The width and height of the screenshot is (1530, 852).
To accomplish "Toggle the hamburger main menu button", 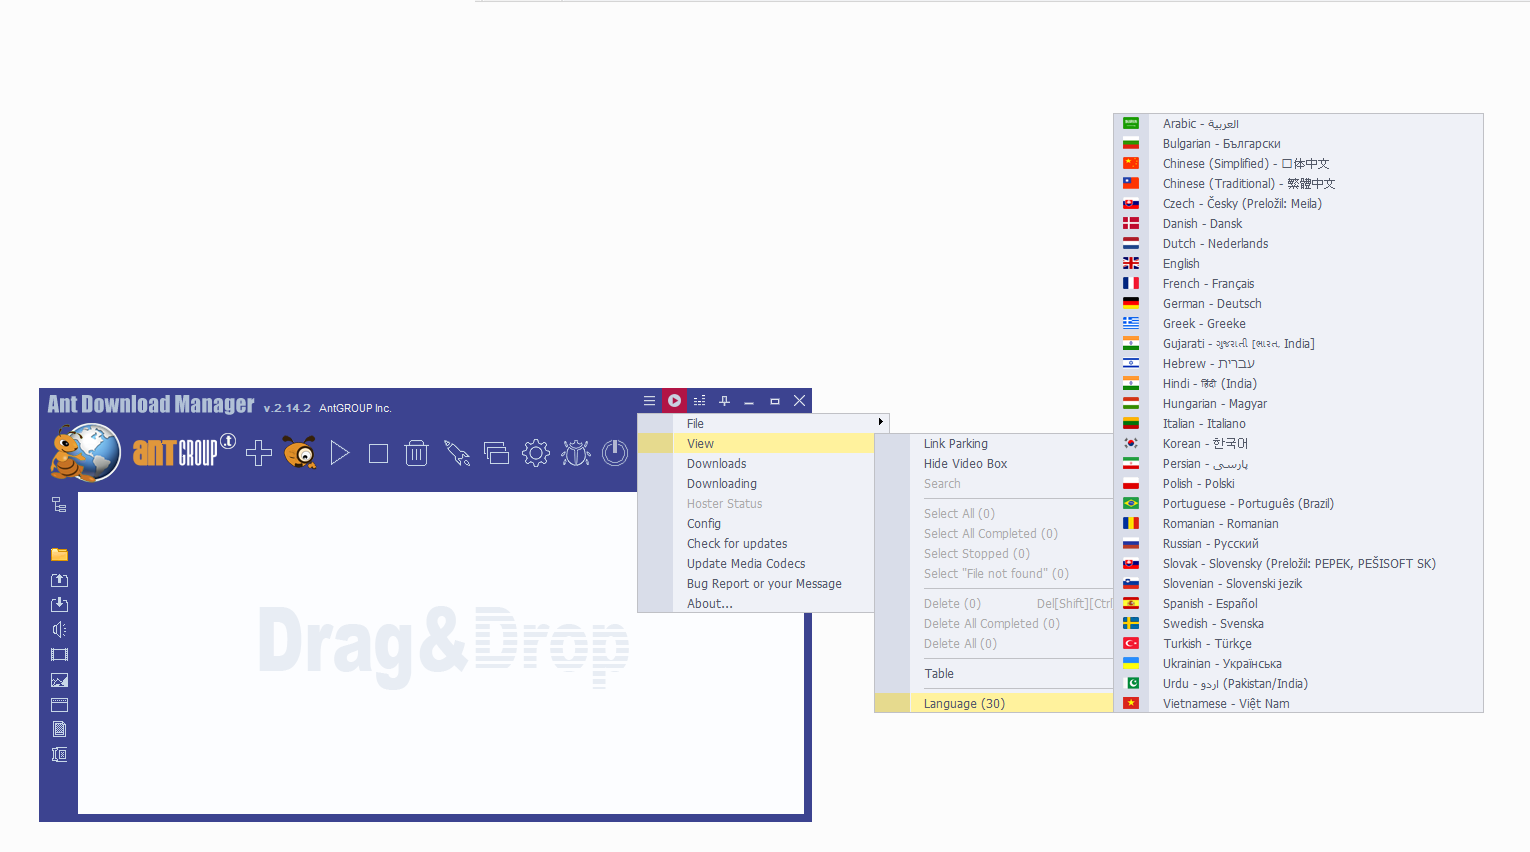I will click(x=649, y=401).
